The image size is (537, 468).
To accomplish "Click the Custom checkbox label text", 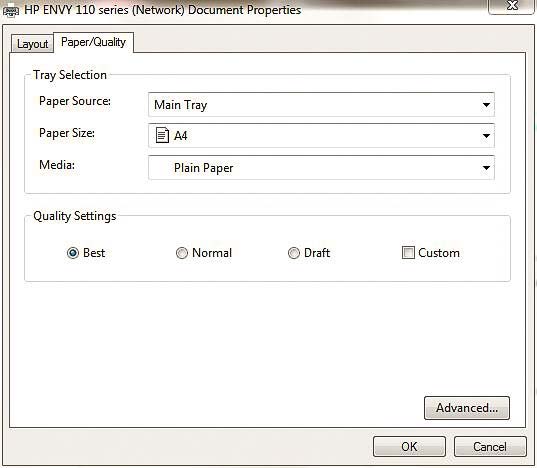I will point(439,253).
